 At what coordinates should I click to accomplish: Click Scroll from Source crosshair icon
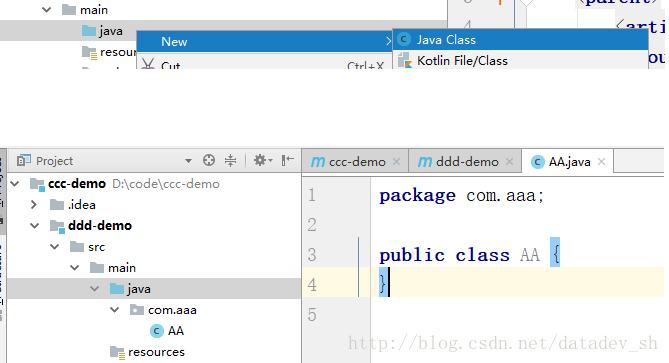[x=209, y=160]
